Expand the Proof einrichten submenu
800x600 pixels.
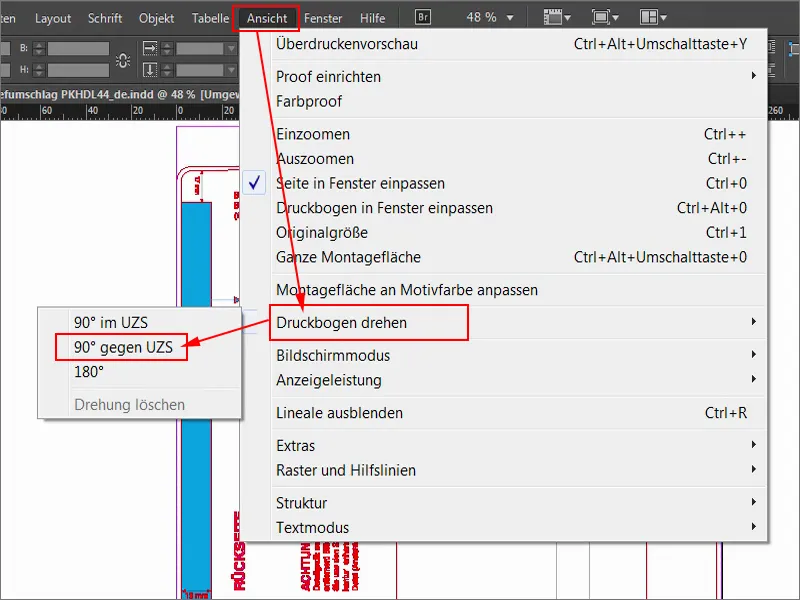tap(511, 77)
